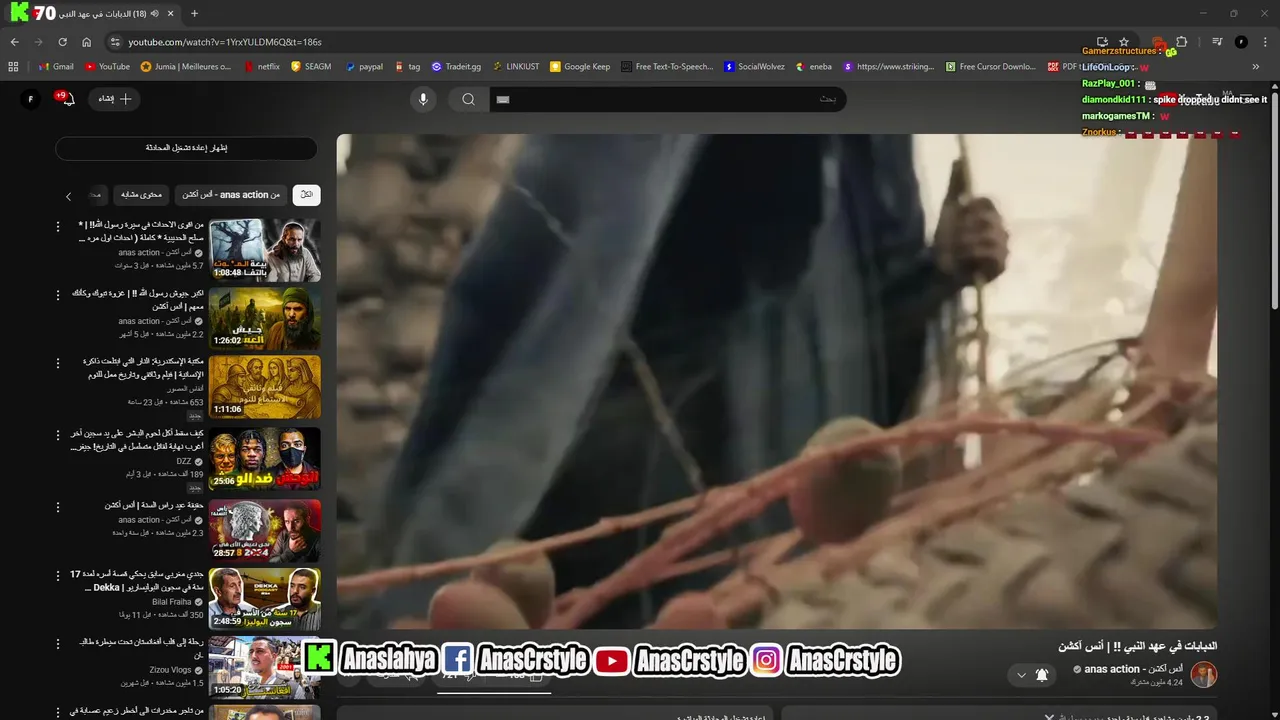Screen dimensions: 1280x720
Task: Open options menu for the 1:26:02 video
Action: coord(57,295)
